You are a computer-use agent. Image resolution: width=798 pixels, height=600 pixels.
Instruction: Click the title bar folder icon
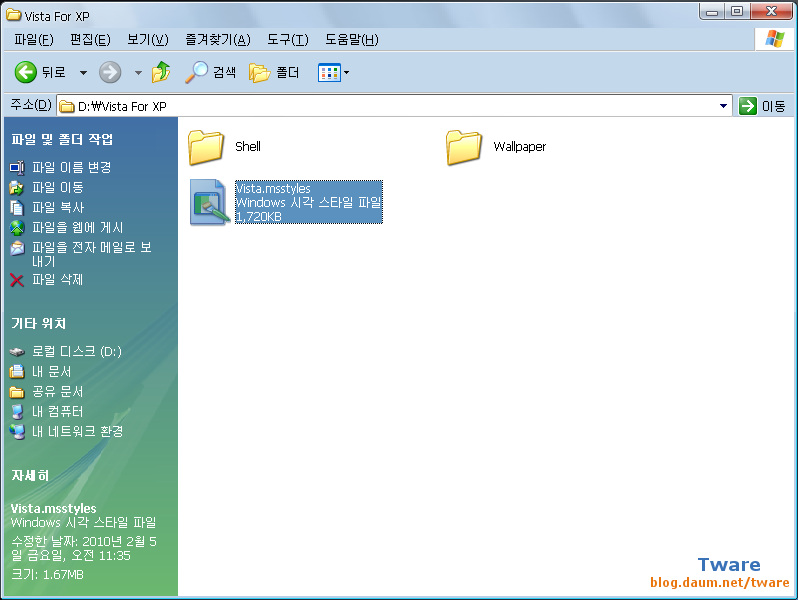point(13,15)
